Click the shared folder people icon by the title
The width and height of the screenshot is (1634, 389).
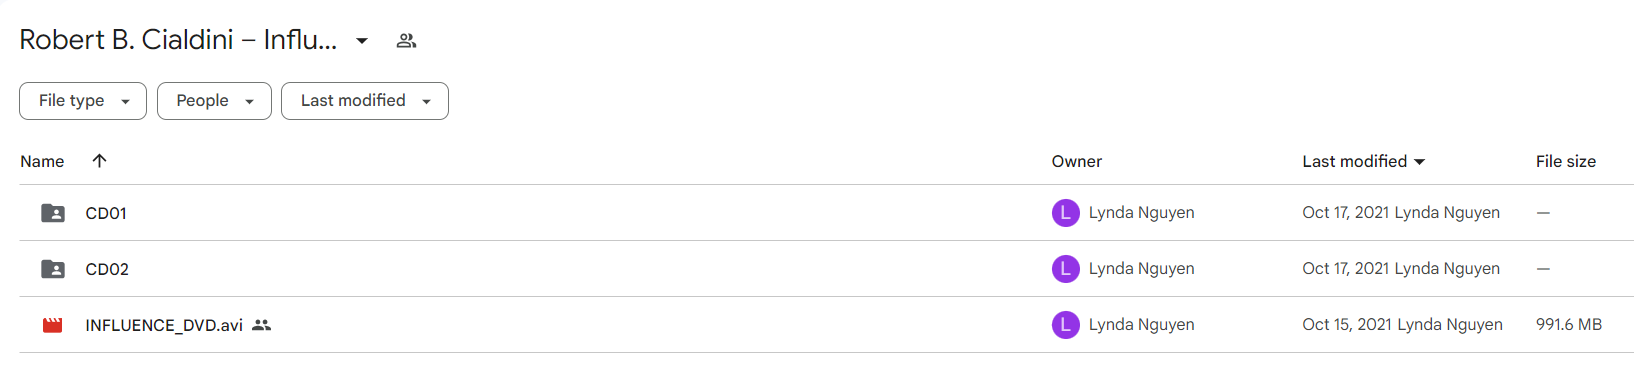point(406,41)
